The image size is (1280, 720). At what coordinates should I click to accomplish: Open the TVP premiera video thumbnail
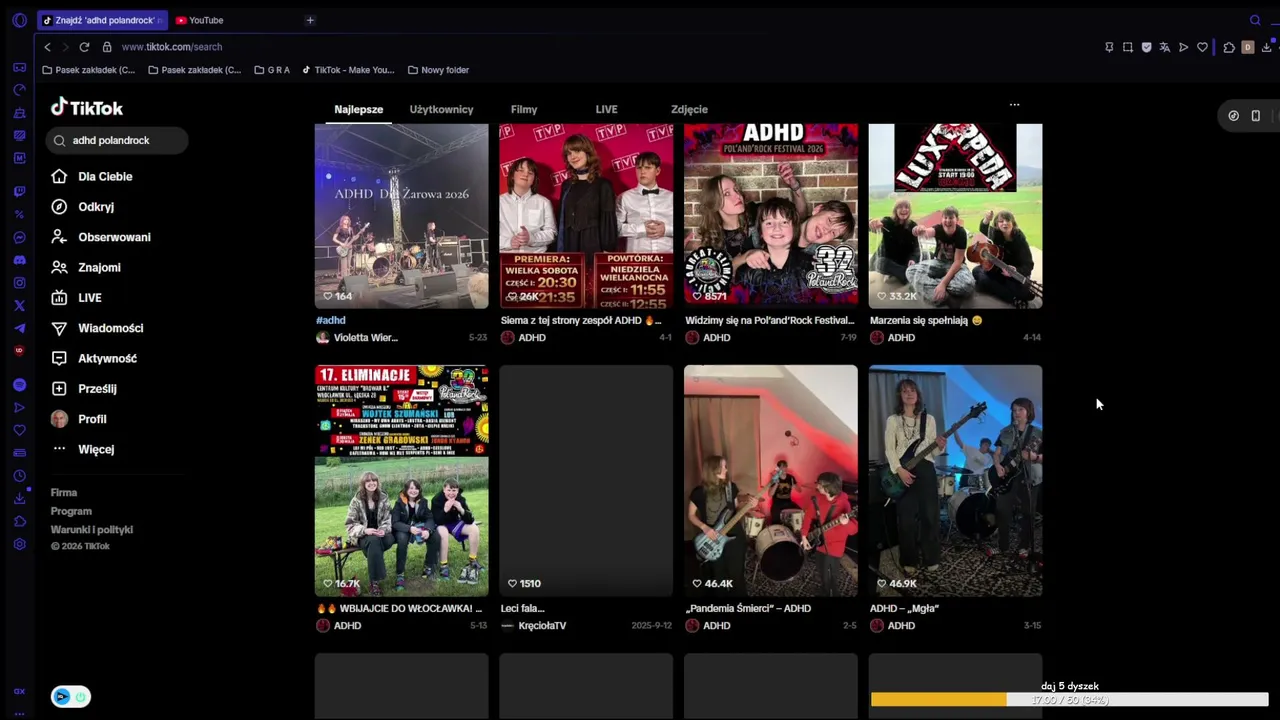(586, 216)
